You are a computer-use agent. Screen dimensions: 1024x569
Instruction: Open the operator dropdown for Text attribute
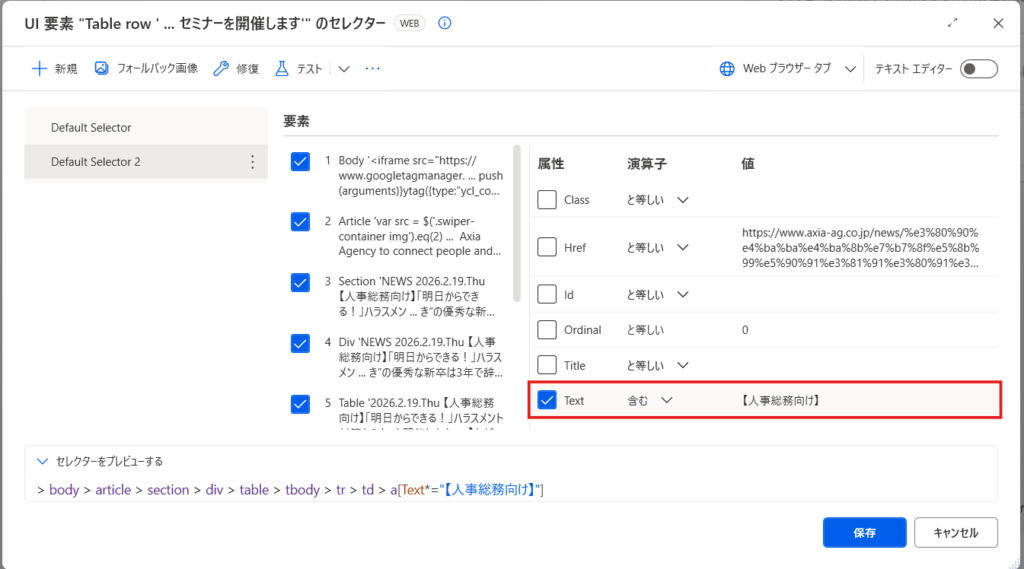(x=666, y=400)
